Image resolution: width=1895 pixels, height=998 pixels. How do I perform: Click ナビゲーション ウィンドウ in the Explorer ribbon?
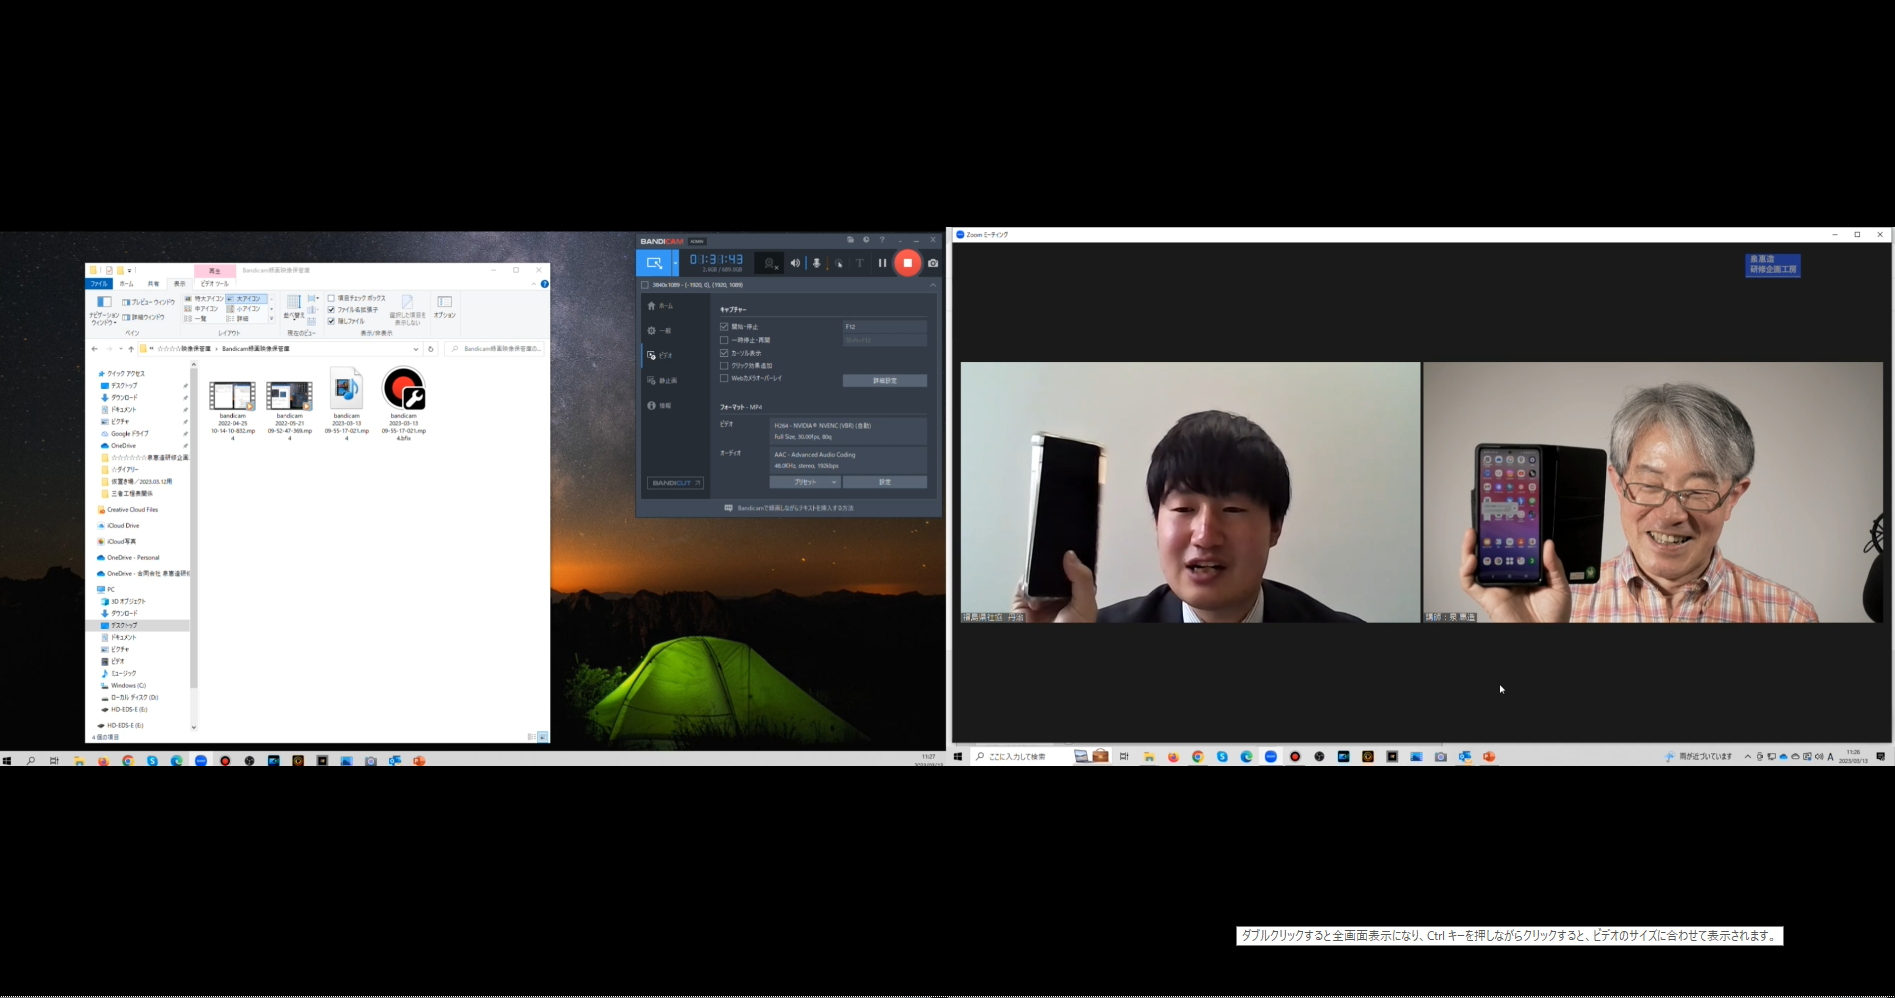[104, 311]
